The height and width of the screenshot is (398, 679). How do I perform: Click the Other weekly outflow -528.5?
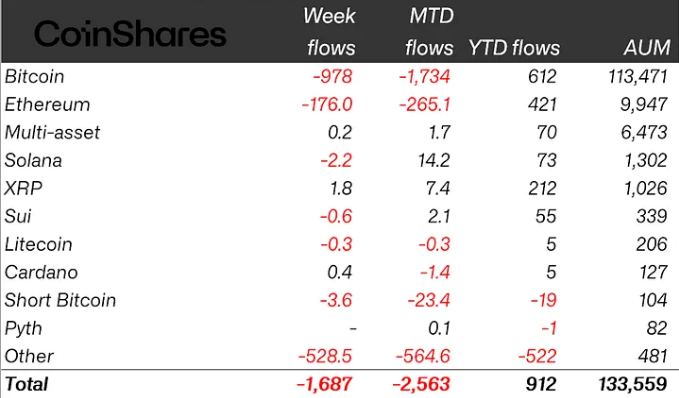click(325, 356)
